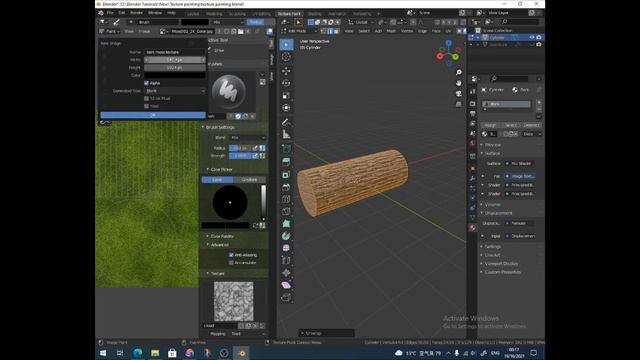Open the File menu
640x360 pixels.
pyautogui.click(x=110, y=13)
